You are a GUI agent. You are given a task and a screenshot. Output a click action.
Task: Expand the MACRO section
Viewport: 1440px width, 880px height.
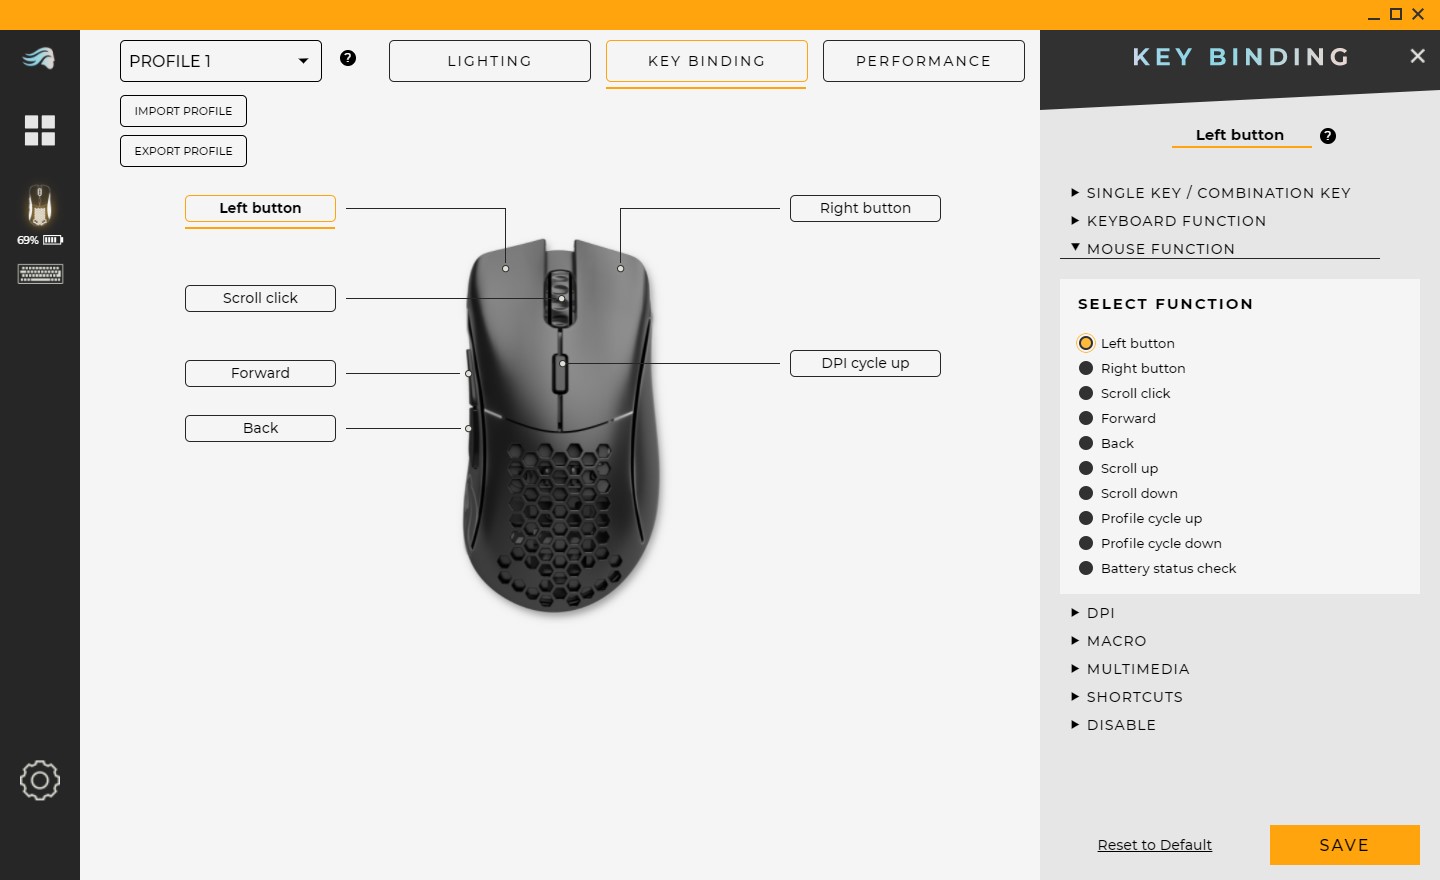pos(1116,641)
